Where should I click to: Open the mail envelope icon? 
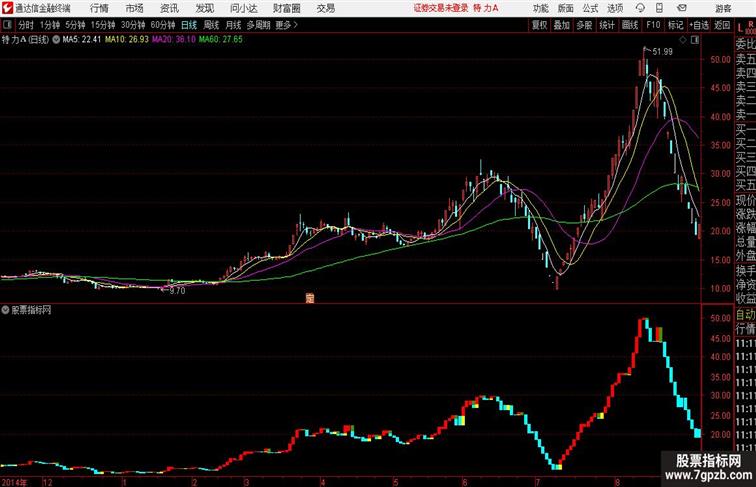point(682,8)
